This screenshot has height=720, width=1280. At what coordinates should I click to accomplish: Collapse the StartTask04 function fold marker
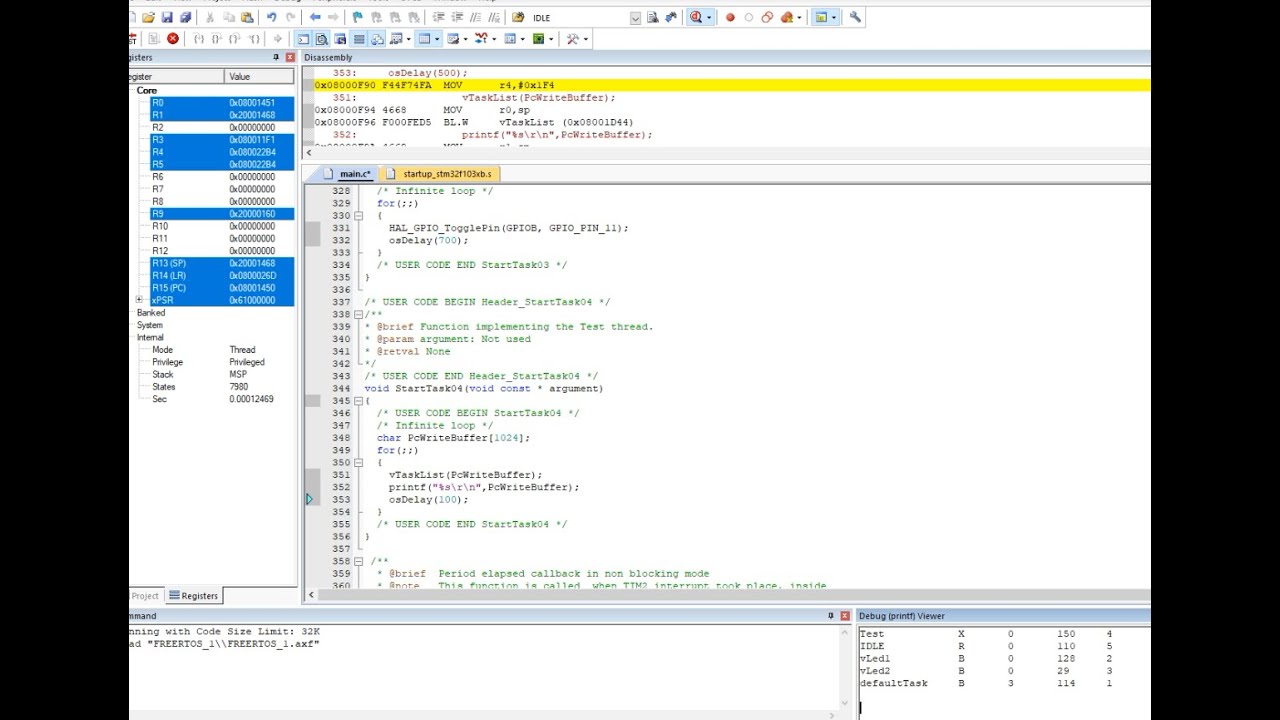click(x=358, y=401)
